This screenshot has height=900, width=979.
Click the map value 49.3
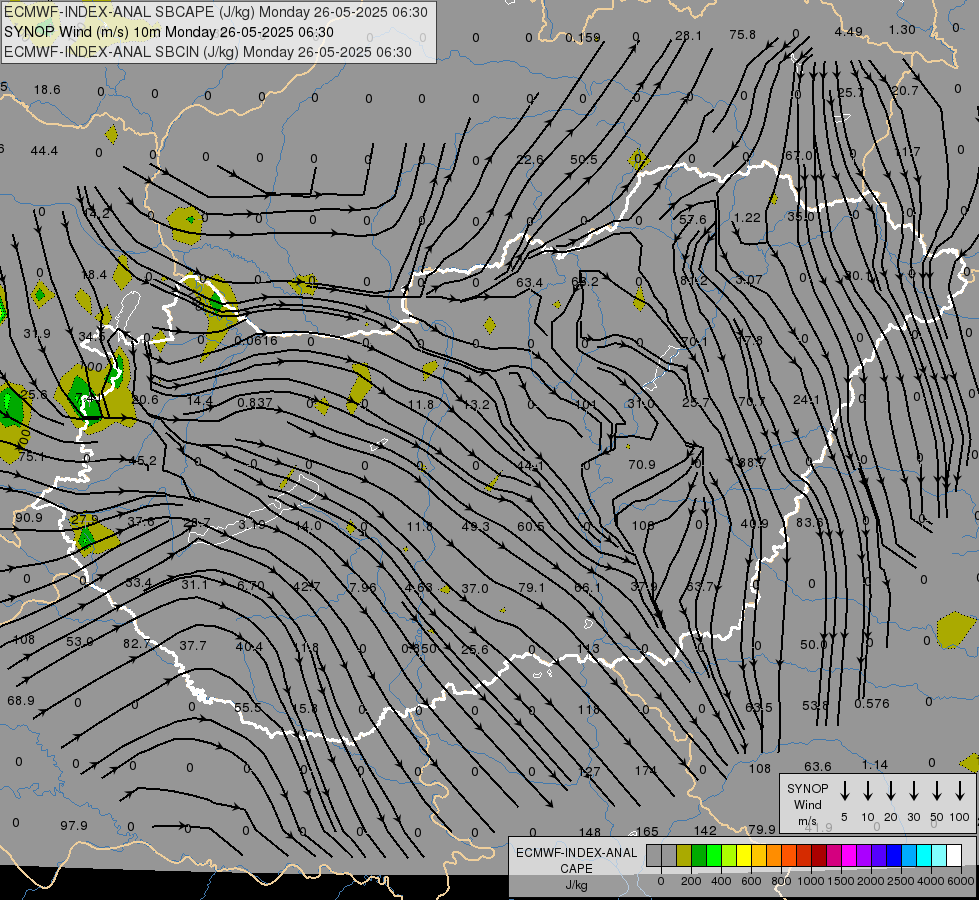pos(476,526)
